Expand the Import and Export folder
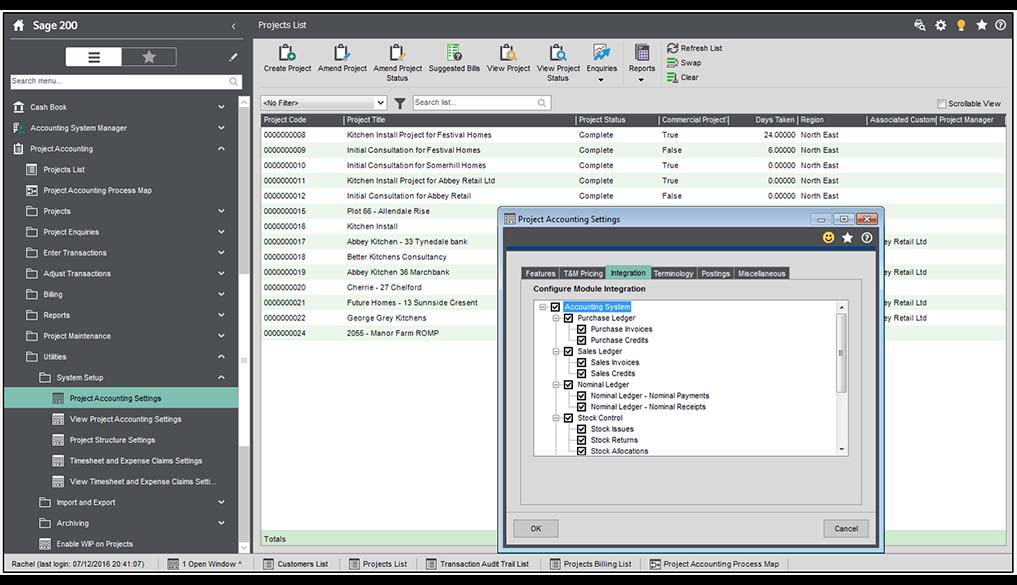 pyautogui.click(x=221, y=502)
